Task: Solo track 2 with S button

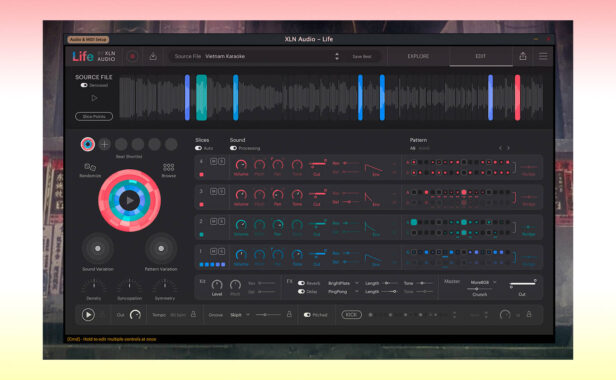Action: tap(221, 222)
